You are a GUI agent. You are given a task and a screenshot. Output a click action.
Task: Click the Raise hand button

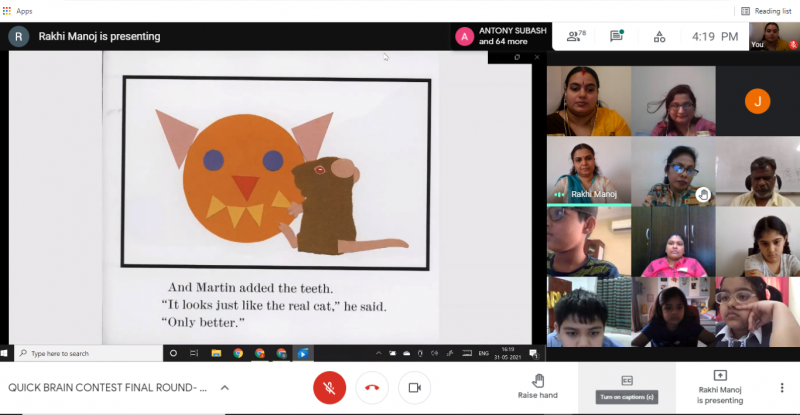pyautogui.click(x=538, y=386)
